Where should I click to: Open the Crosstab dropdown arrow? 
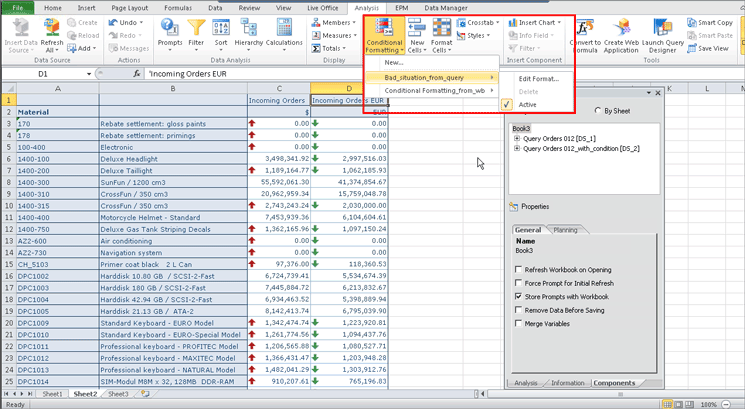coord(497,22)
